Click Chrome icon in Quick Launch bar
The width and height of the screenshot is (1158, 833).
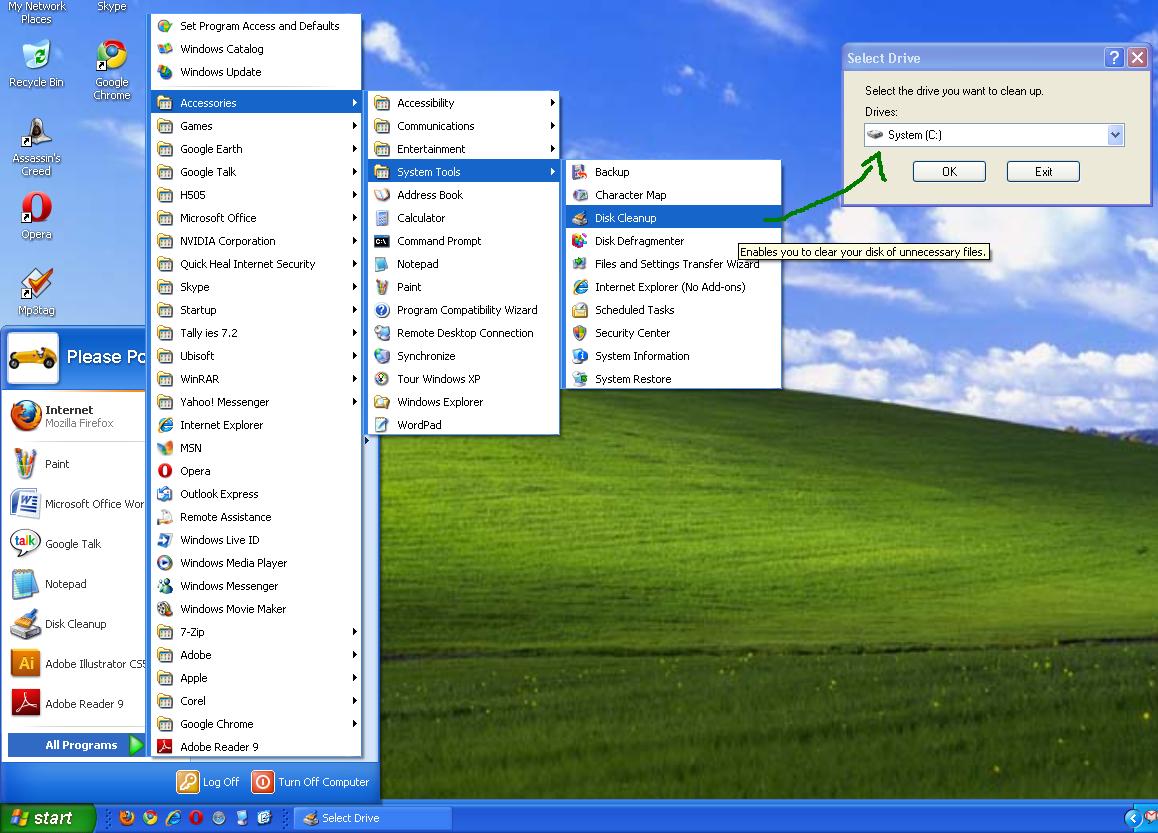tap(150, 817)
